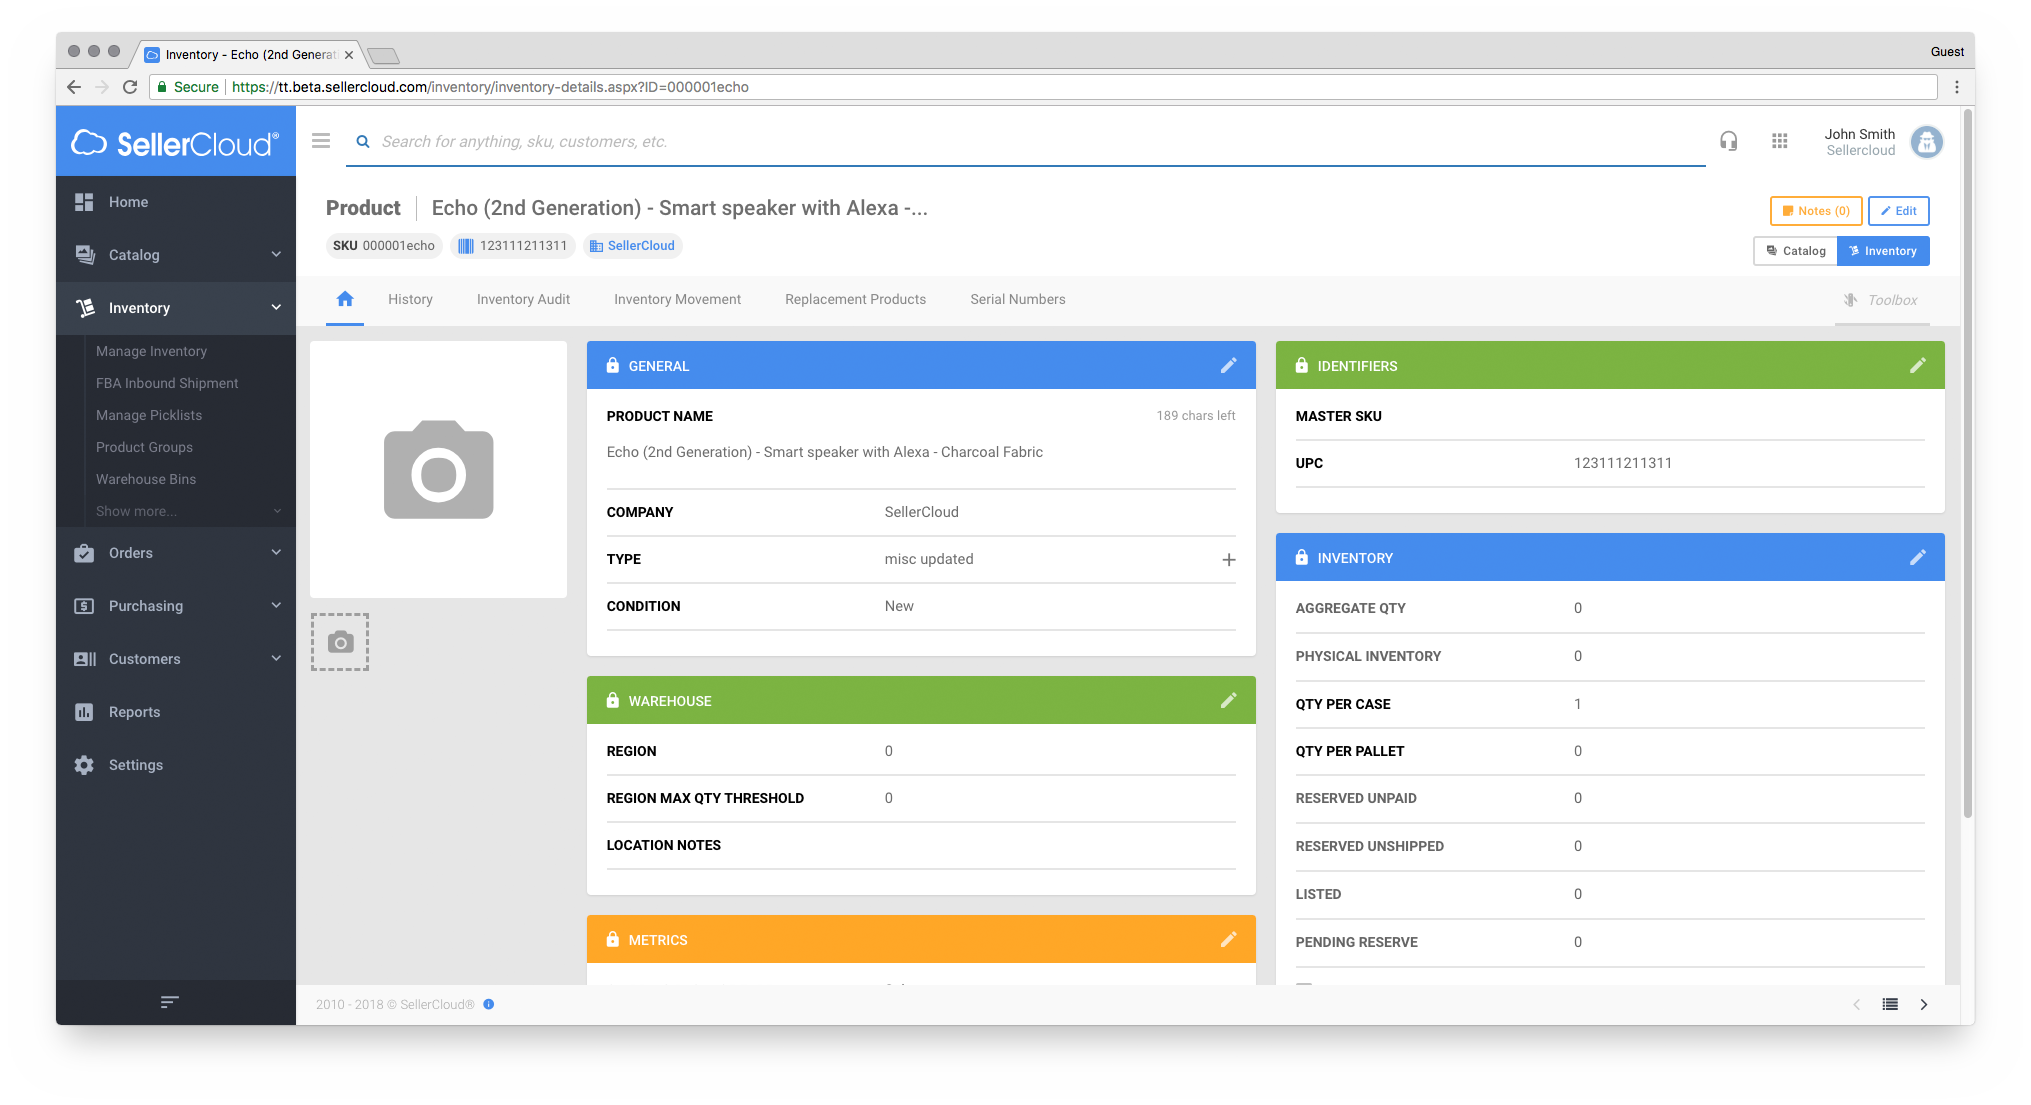The width and height of the screenshot is (2031, 1105).
Task: Click the lock icon on General panel
Action: (613, 365)
